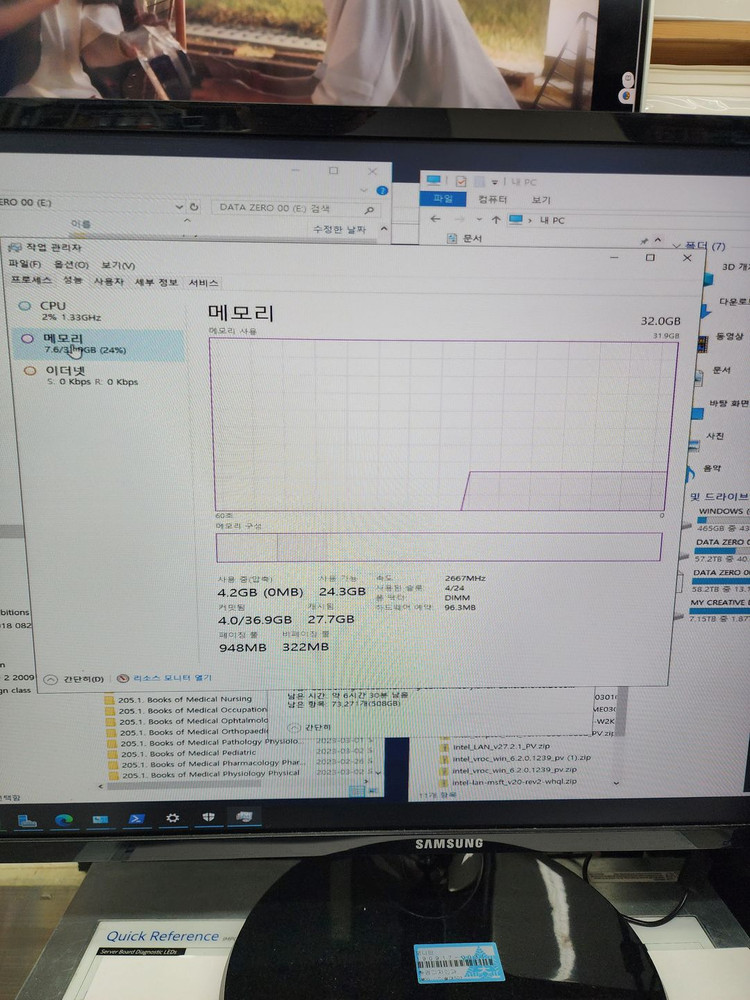Click 간단히(D) in Task Manager
The height and width of the screenshot is (1000, 750).
[x=75, y=679]
